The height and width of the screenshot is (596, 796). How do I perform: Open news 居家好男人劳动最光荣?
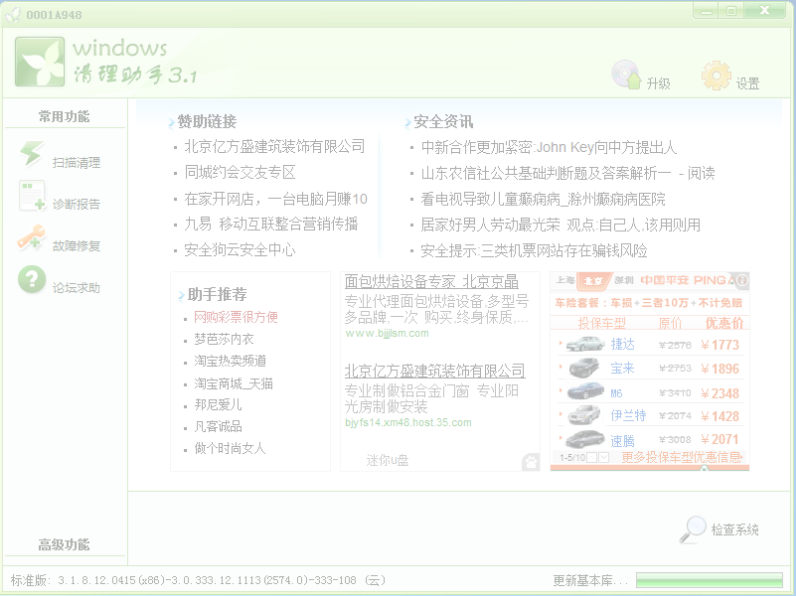(x=560, y=225)
